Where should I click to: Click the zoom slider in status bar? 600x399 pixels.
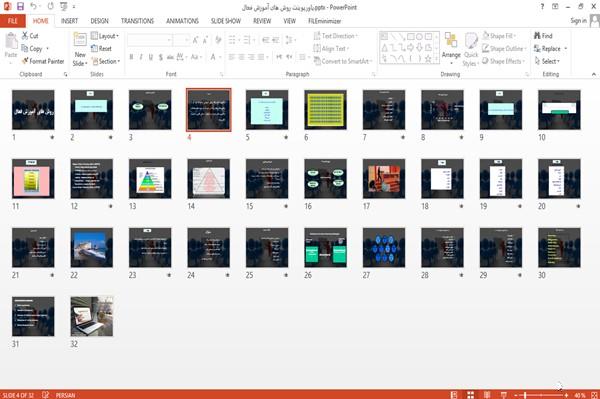[x=541, y=395]
